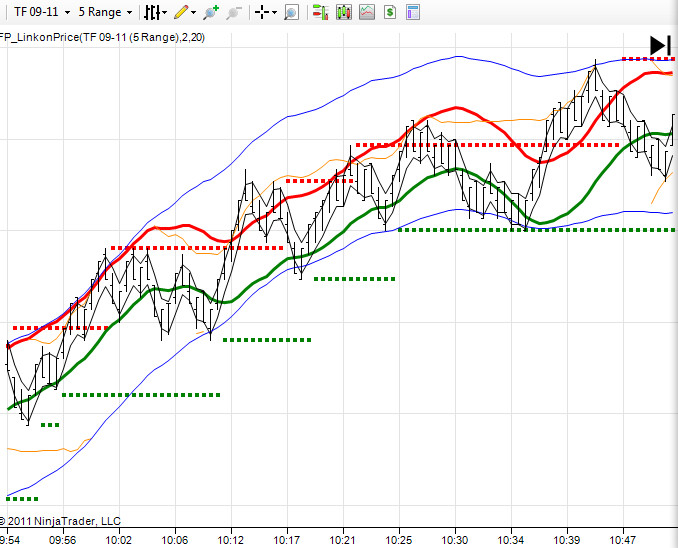Expand the crosshair cursor dropdown arrow
678x548 pixels.
click(x=274, y=13)
